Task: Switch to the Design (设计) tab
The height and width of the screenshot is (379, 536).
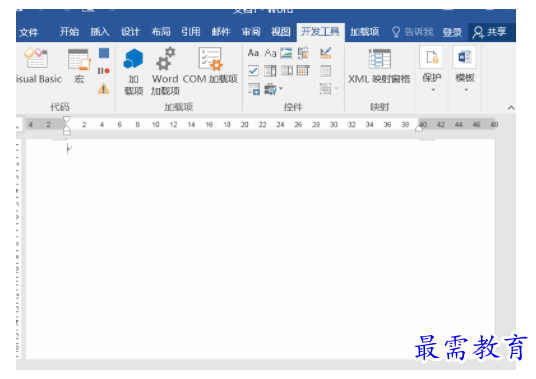Action: [130, 32]
